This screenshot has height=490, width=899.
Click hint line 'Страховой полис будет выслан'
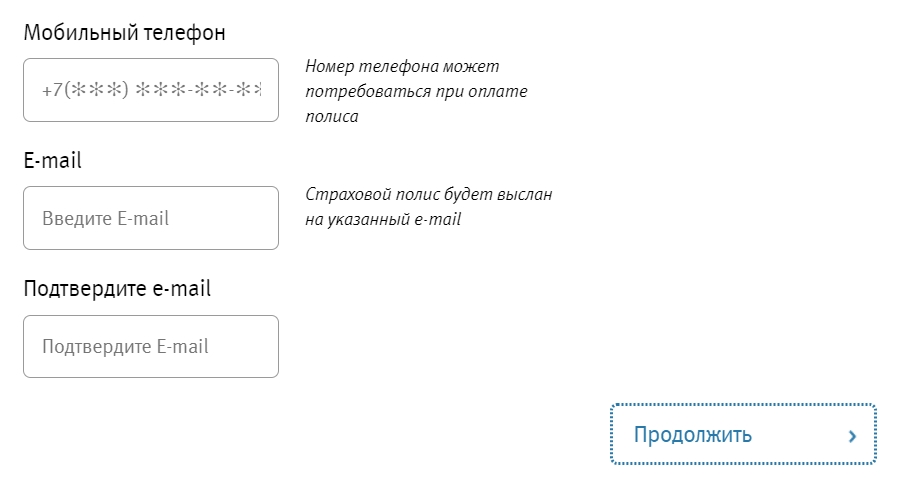pyautogui.click(x=428, y=194)
